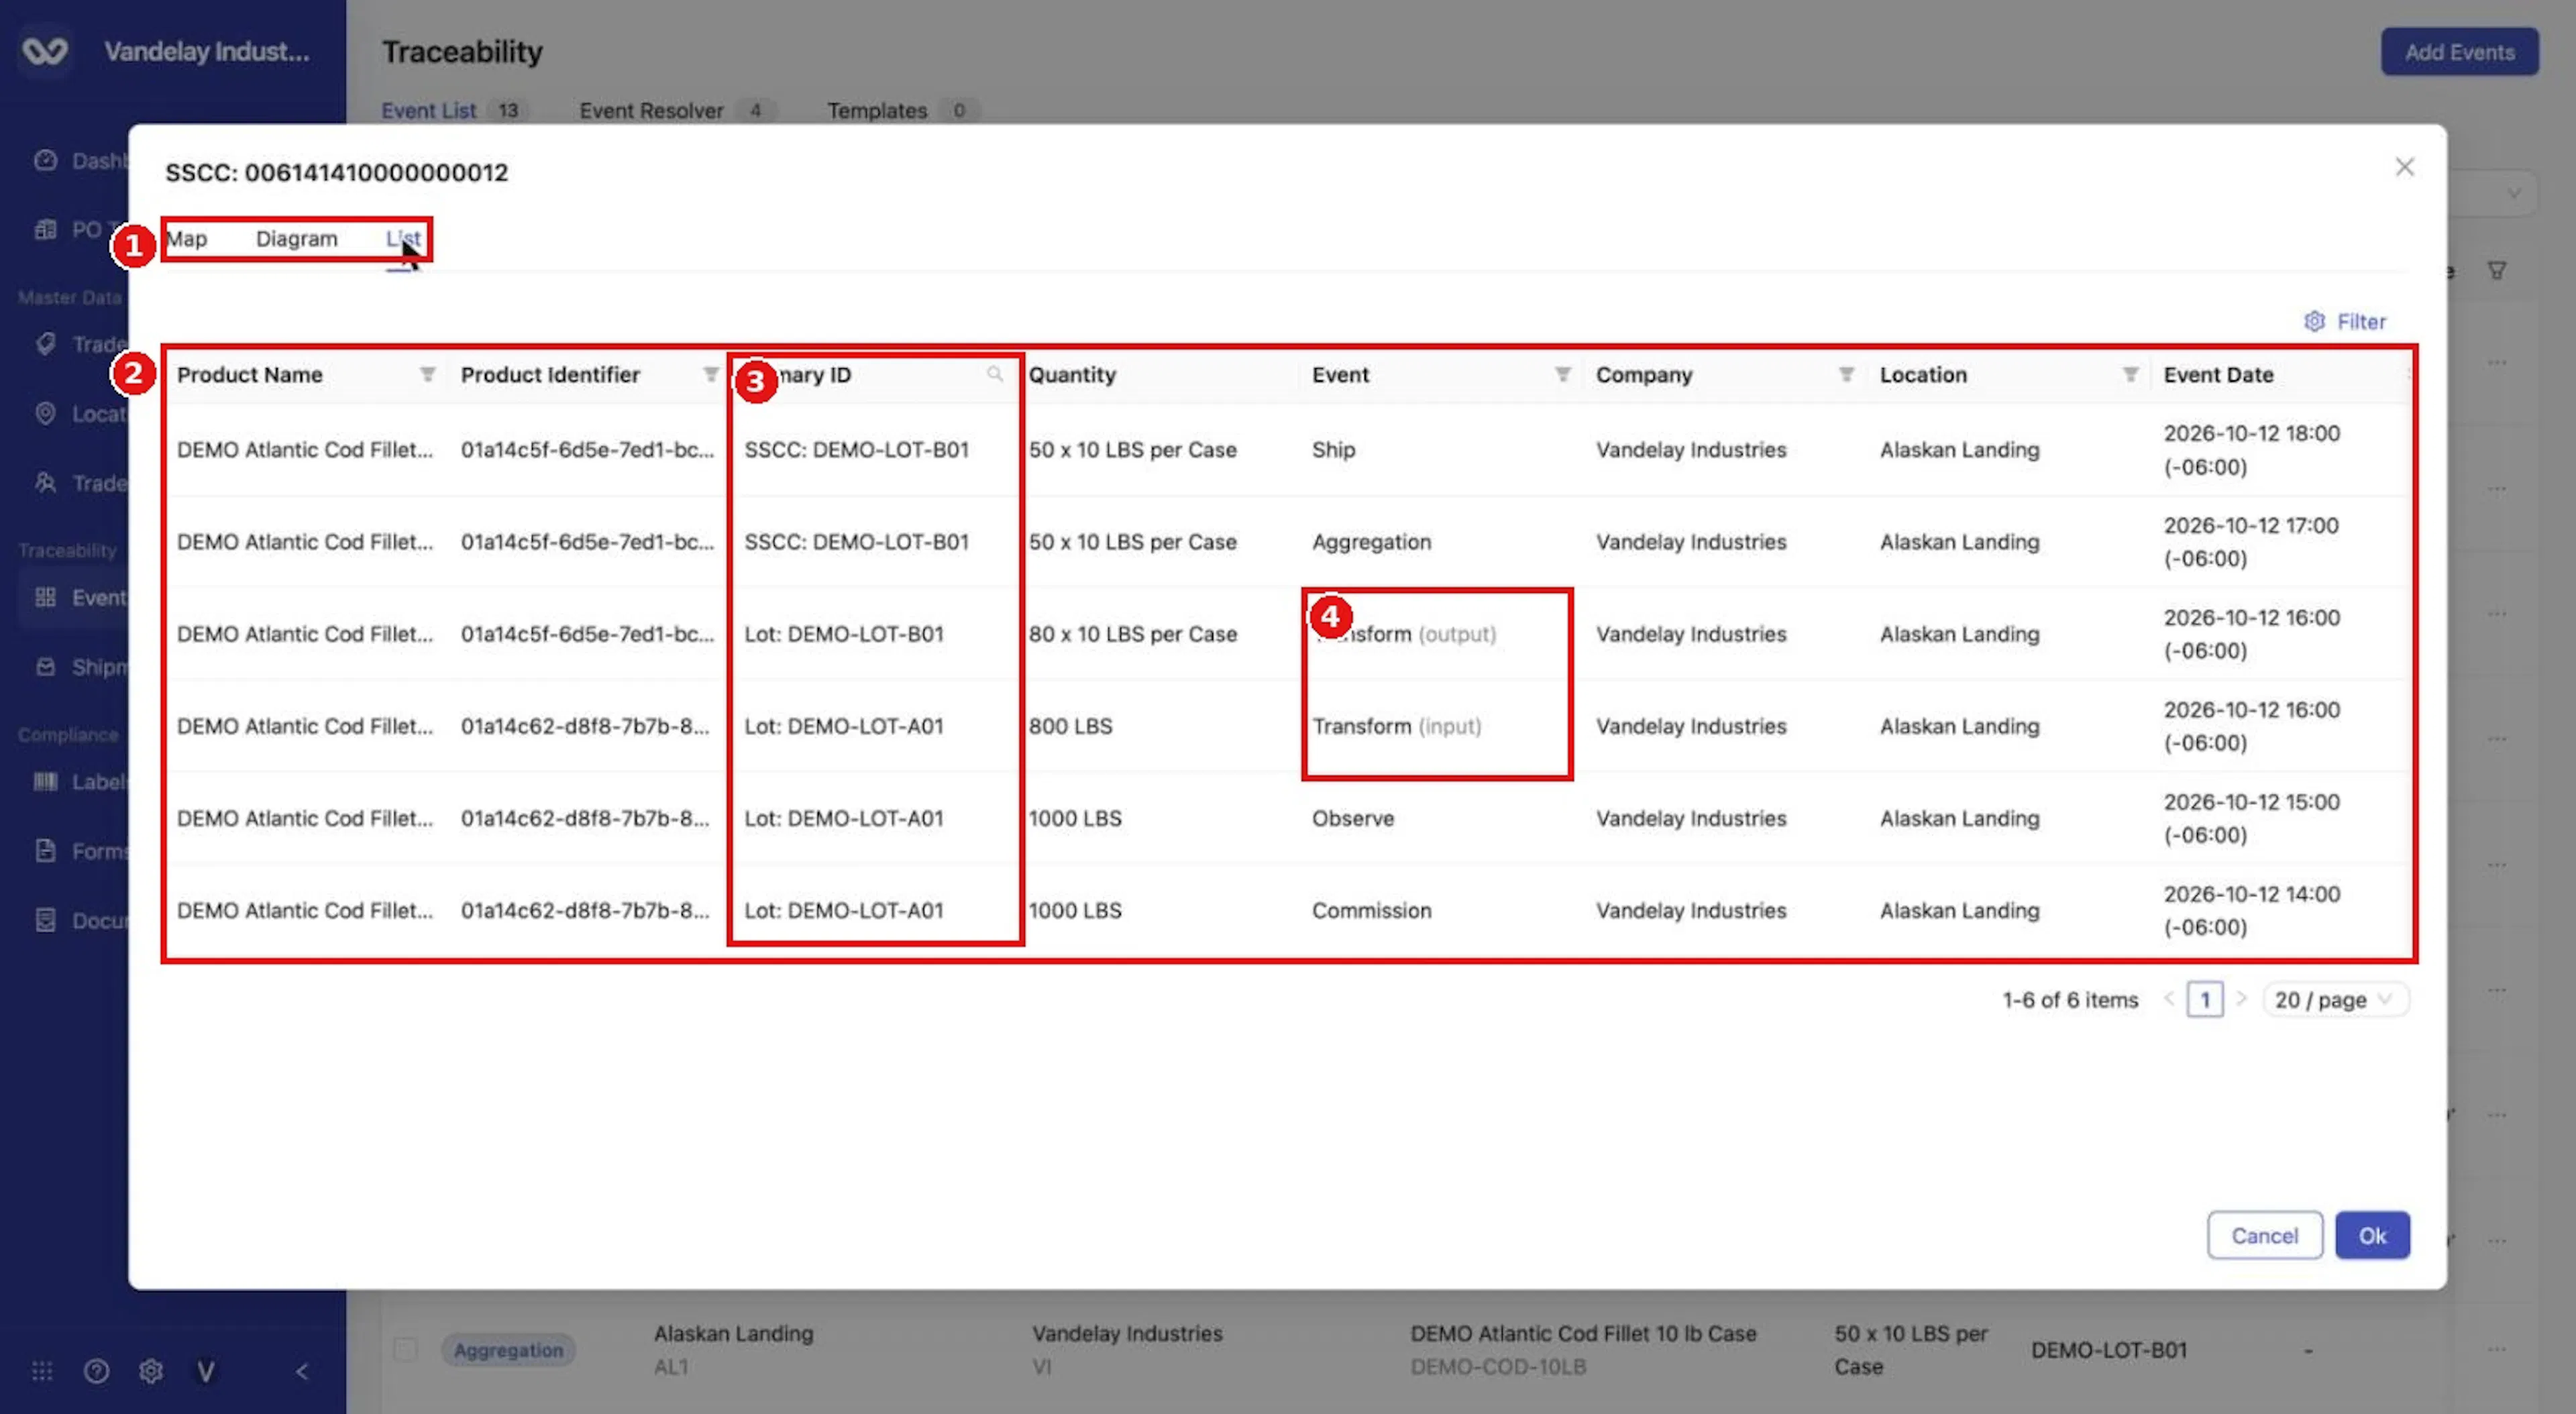Click the filter icon behind the dialog
The height and width of the screenshot is (1414, 2576).
tap(2497, 270)
